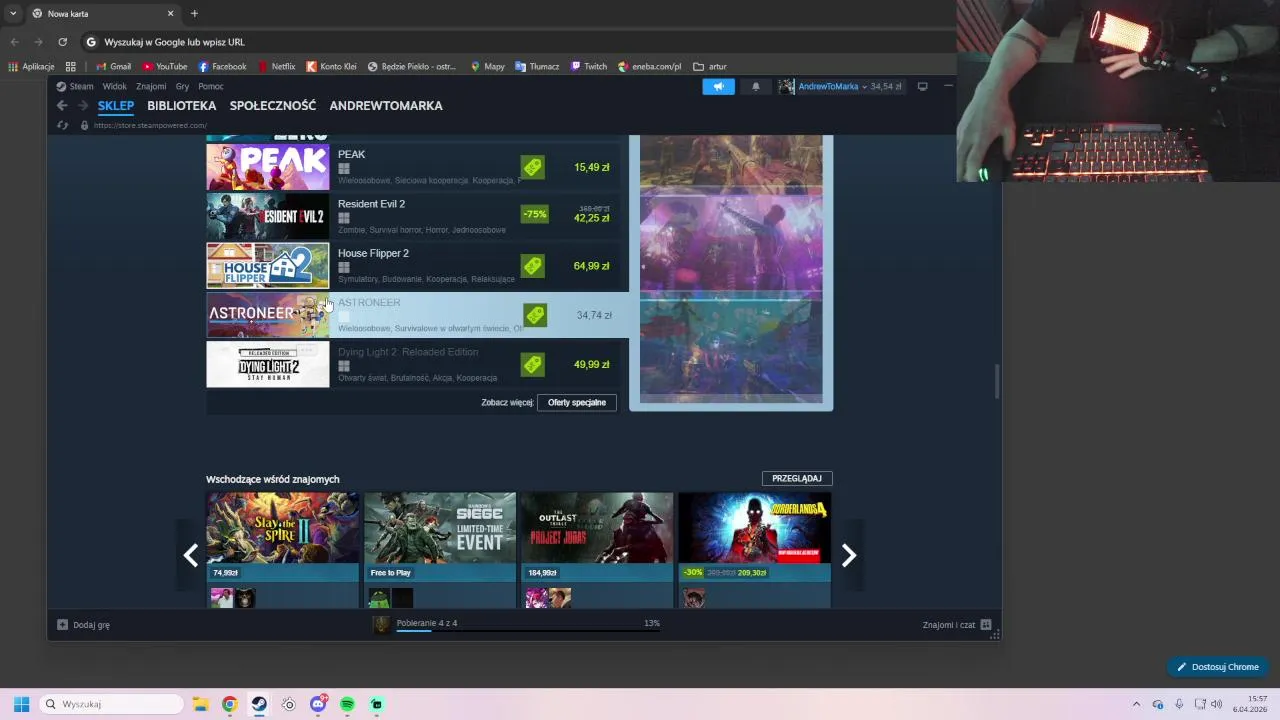Switch to the SPOŁECZNOŚĆ tab

pyautogui.click(x=273, y=106)
